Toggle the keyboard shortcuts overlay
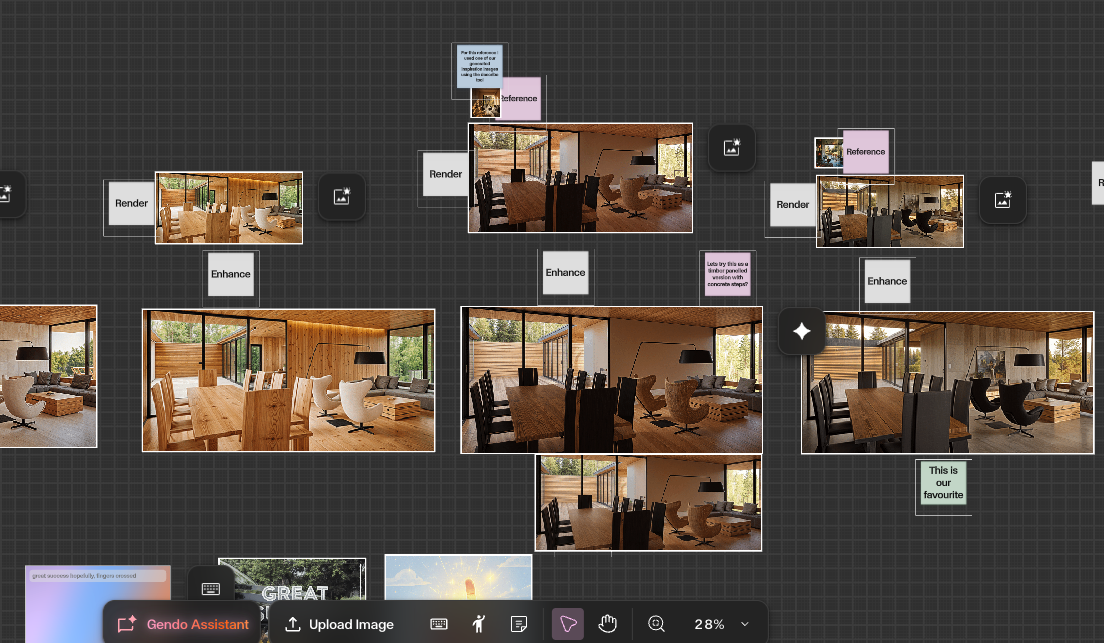Screen dimensions: 1104x643 coord(439,623)
